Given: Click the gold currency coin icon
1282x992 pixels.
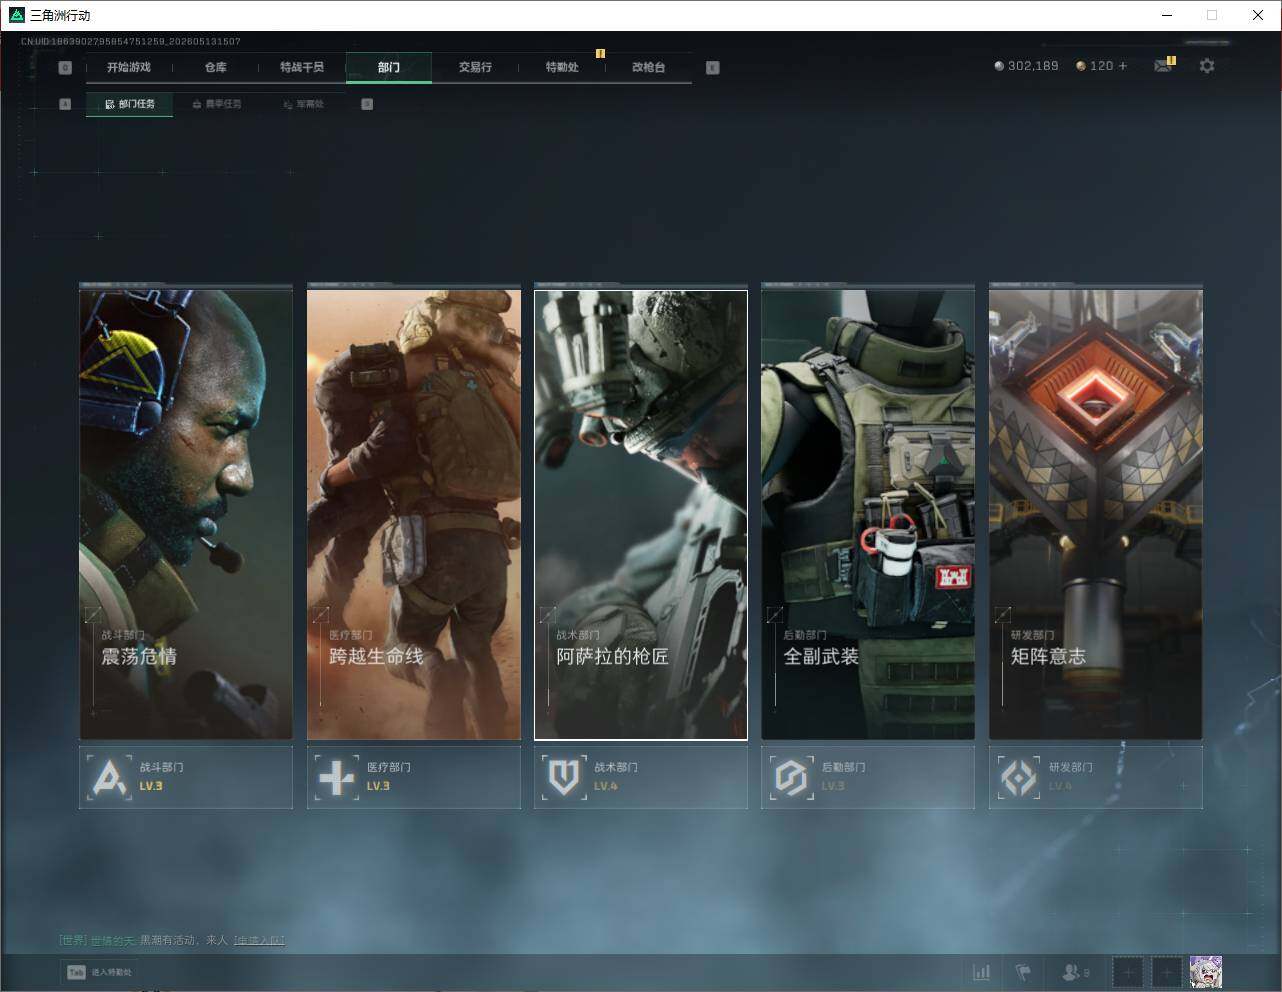Looking at the screenshot, I should [x=1081, y=66].
